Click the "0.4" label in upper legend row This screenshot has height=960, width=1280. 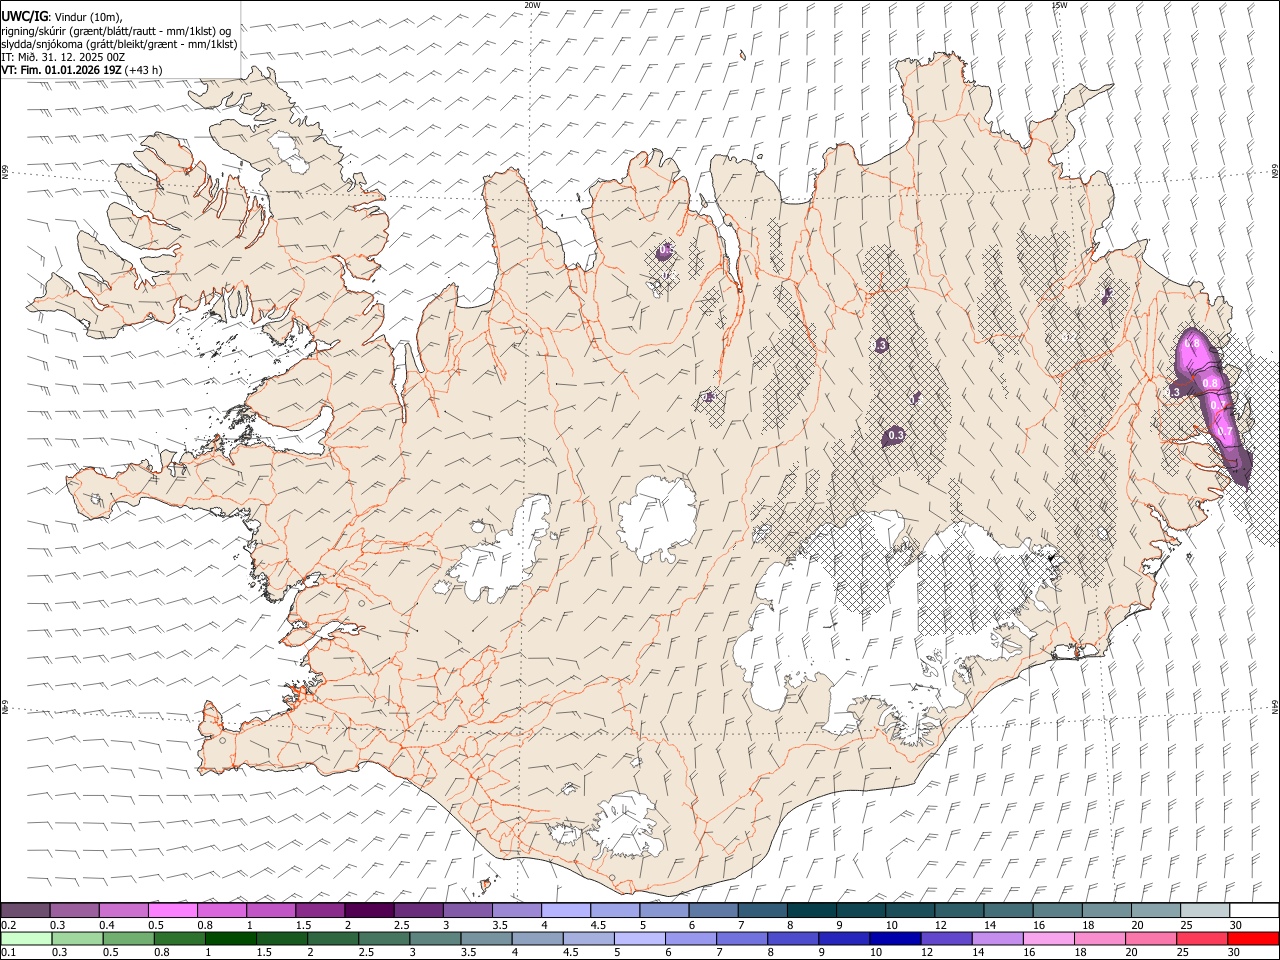coord(107,925)
